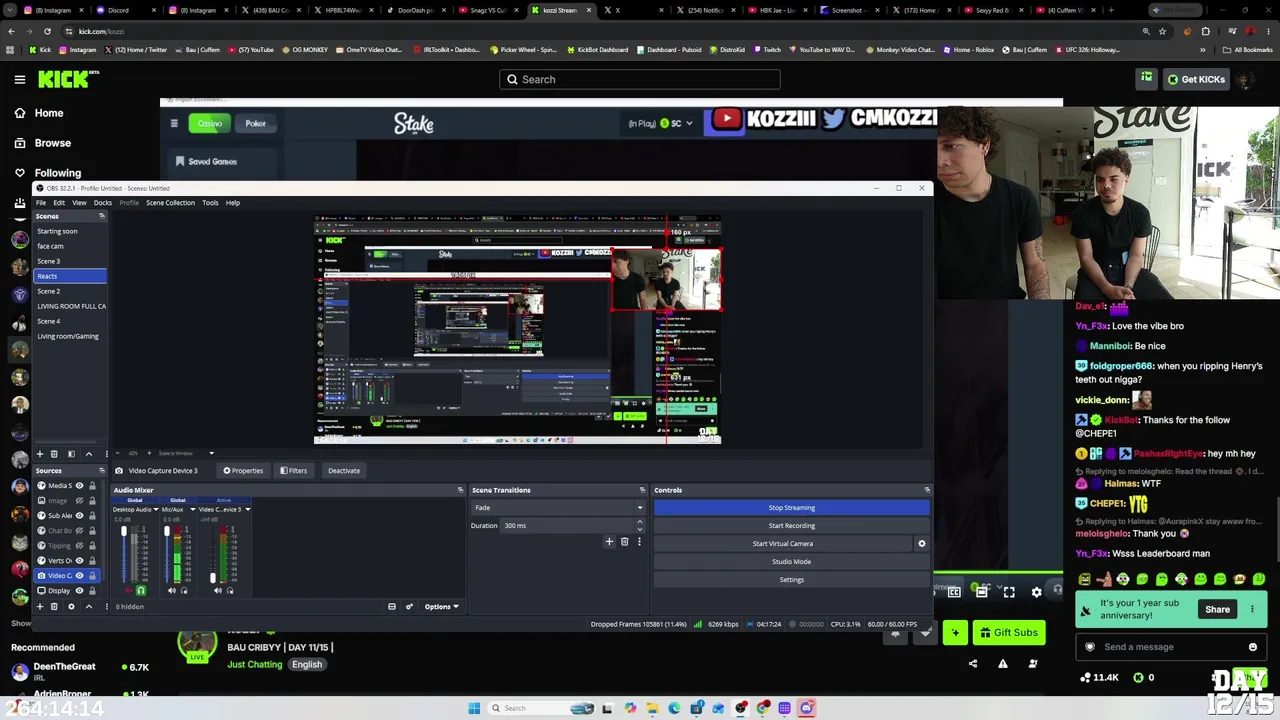Screen dimensions: 1280x720
Task: Hide the Display source
Action: point(79,591)
